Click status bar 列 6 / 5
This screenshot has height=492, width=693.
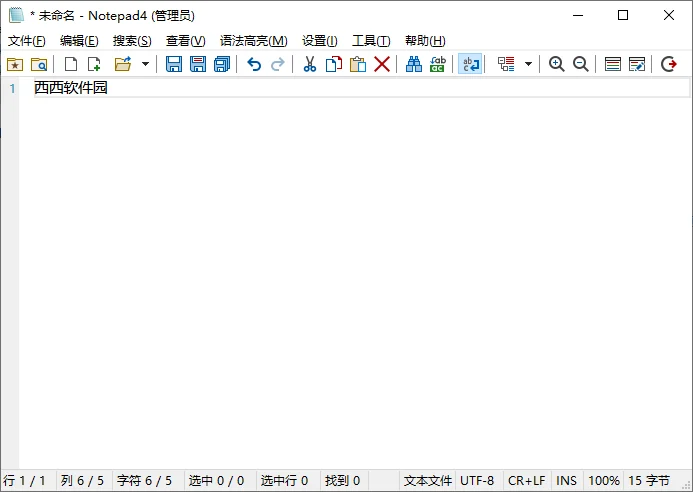click(x=82, y=481)
